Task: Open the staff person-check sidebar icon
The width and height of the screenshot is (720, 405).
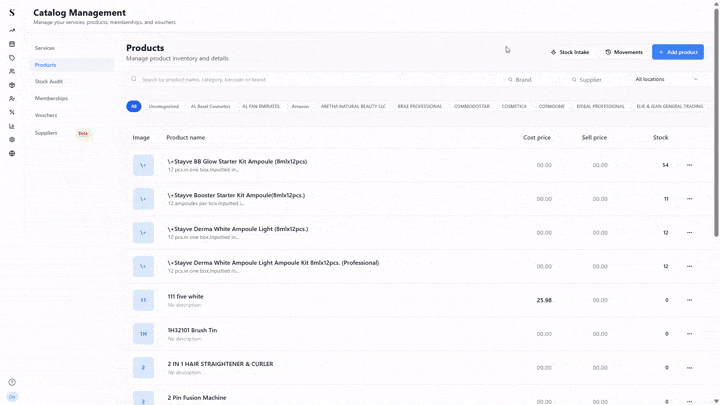Action: pyautogui.click(x=12, y=98)
